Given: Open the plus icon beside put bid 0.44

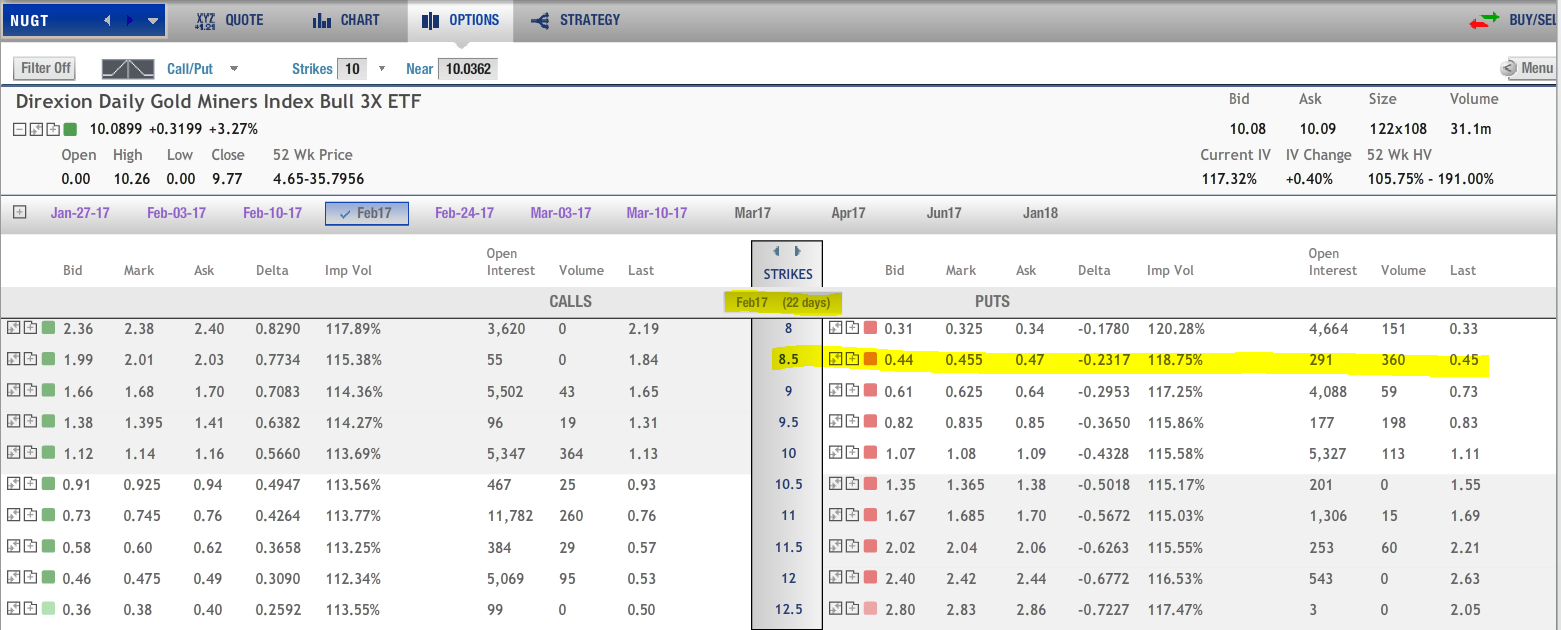Looking at the screenshot, I should tap(853, 359).
